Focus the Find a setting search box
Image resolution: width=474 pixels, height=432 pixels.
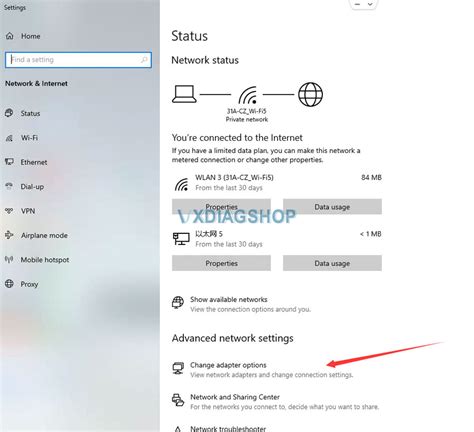tap(78, 60)
